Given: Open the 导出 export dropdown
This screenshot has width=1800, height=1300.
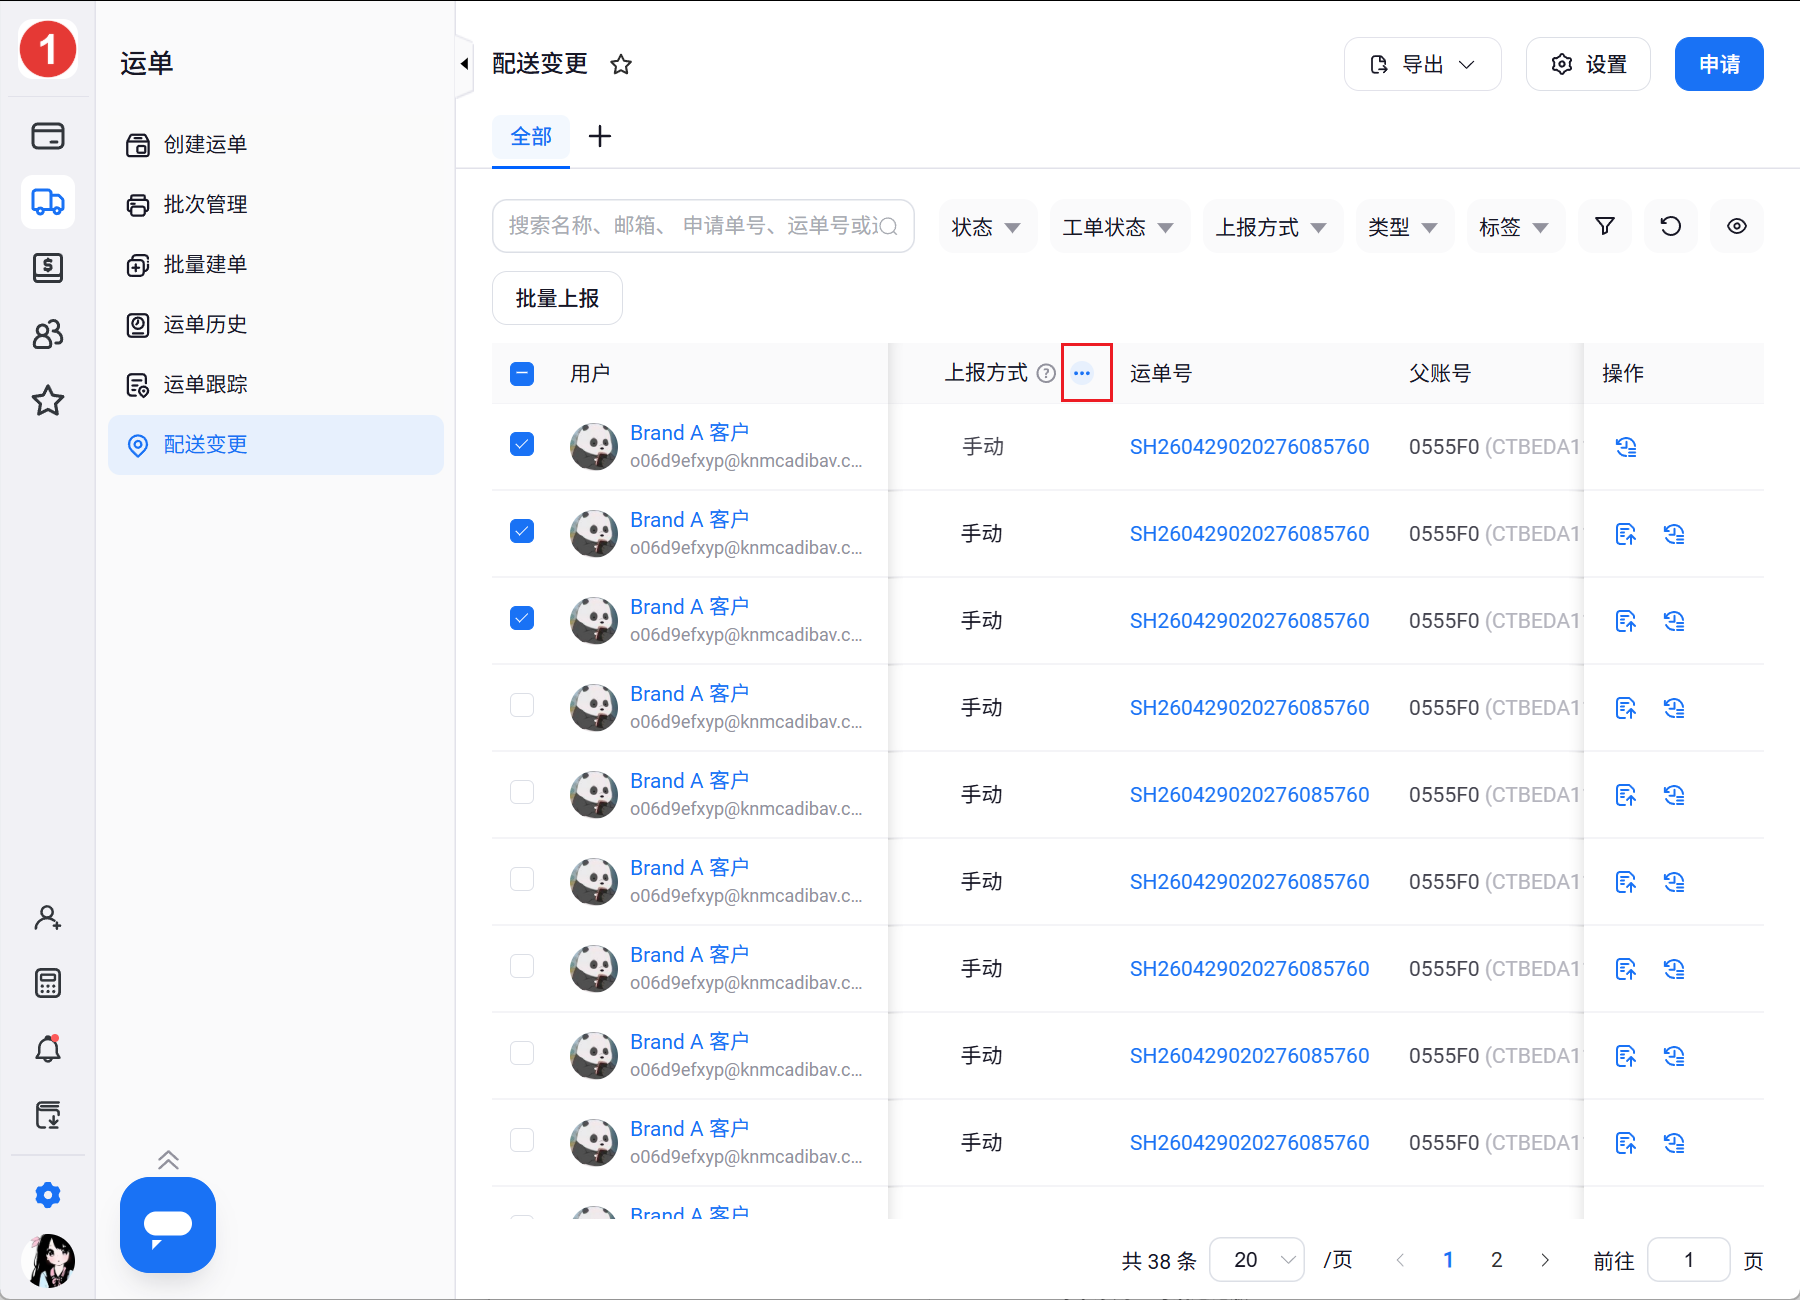Looking at the screenshot, I should [x=1422, y=64].
